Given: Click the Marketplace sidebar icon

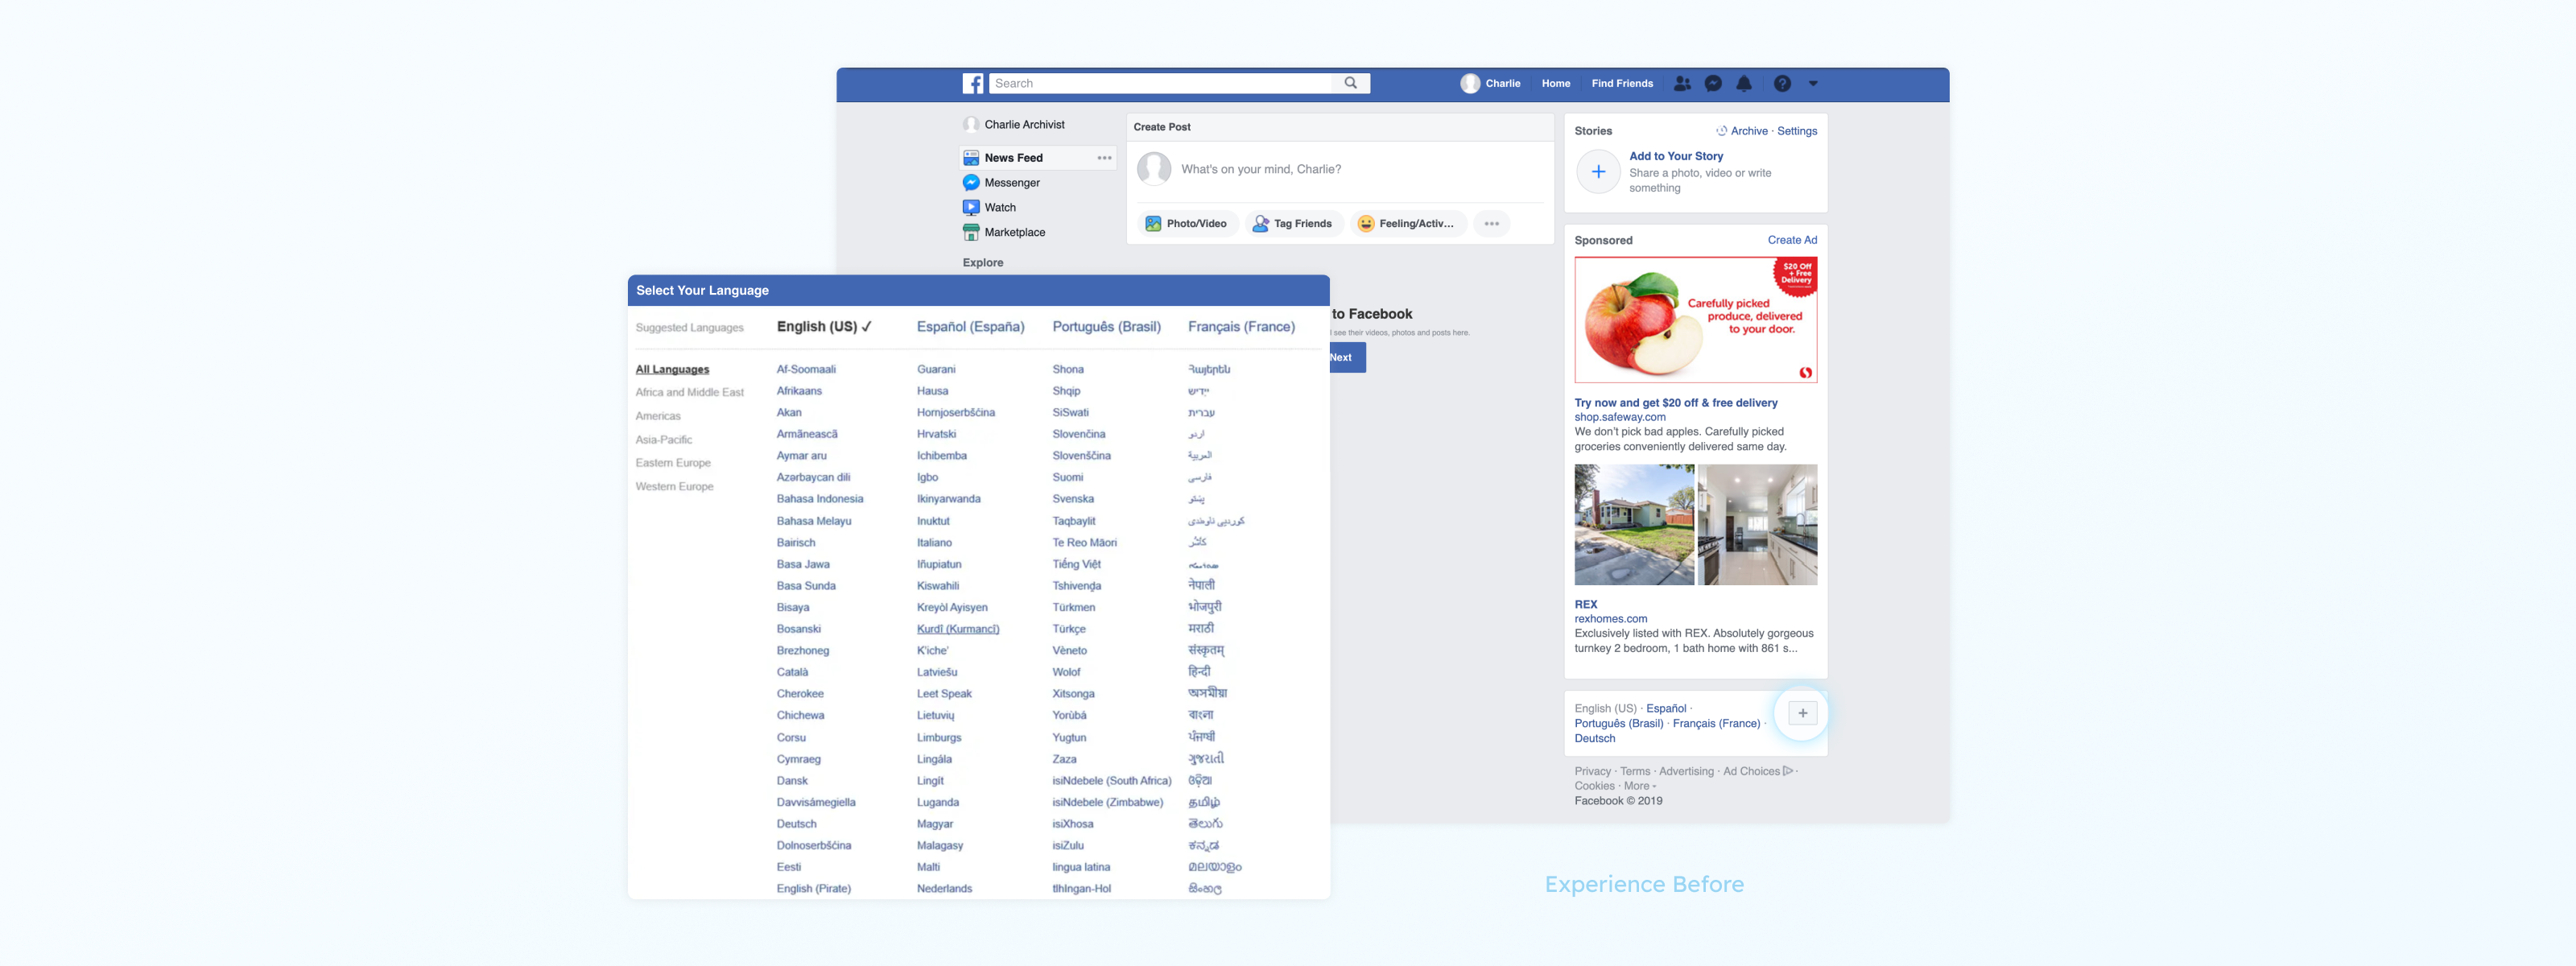Looking at the screenshot, I should (970, 232).
